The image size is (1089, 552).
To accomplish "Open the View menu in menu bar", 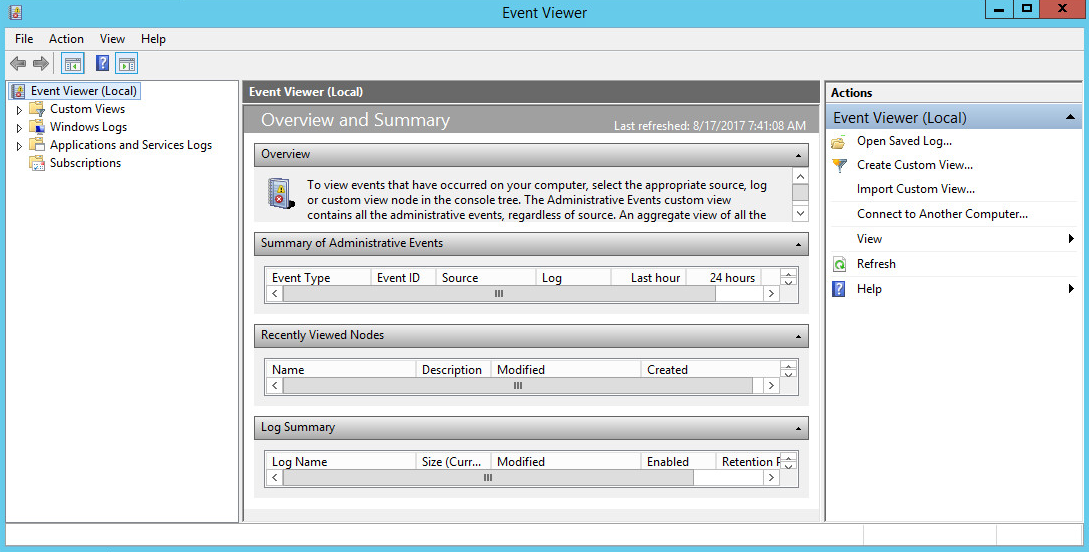I will (112, 39).
